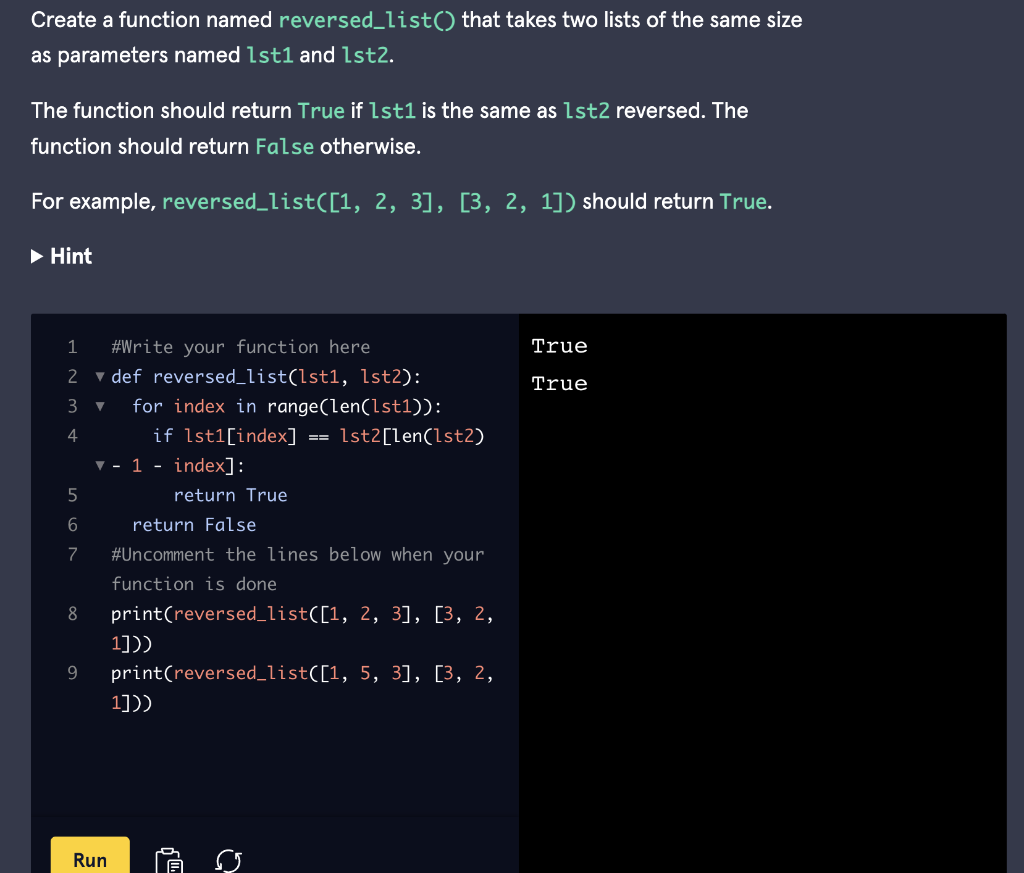Click the print call with [1, 2, 3] on line 8

point(302,628)
